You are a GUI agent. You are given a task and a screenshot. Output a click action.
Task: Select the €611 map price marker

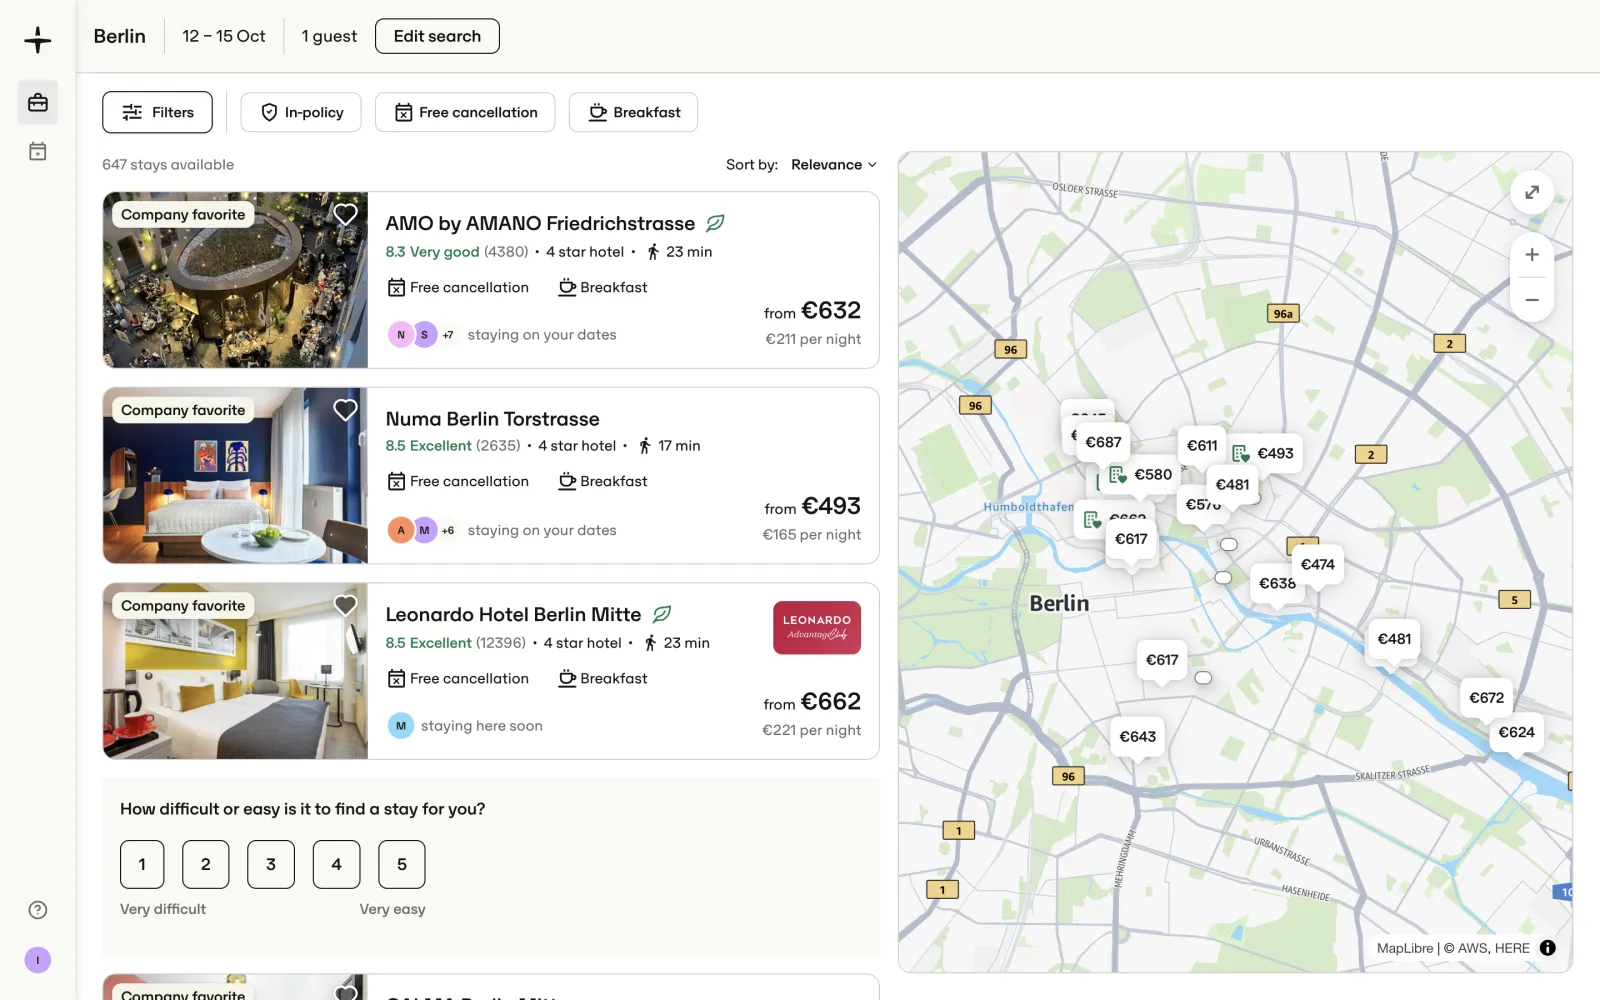pos(1202,446)
